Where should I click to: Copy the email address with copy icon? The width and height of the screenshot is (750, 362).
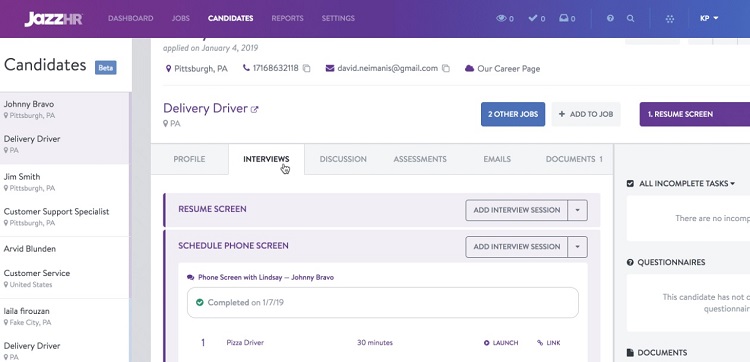(446, 68)
